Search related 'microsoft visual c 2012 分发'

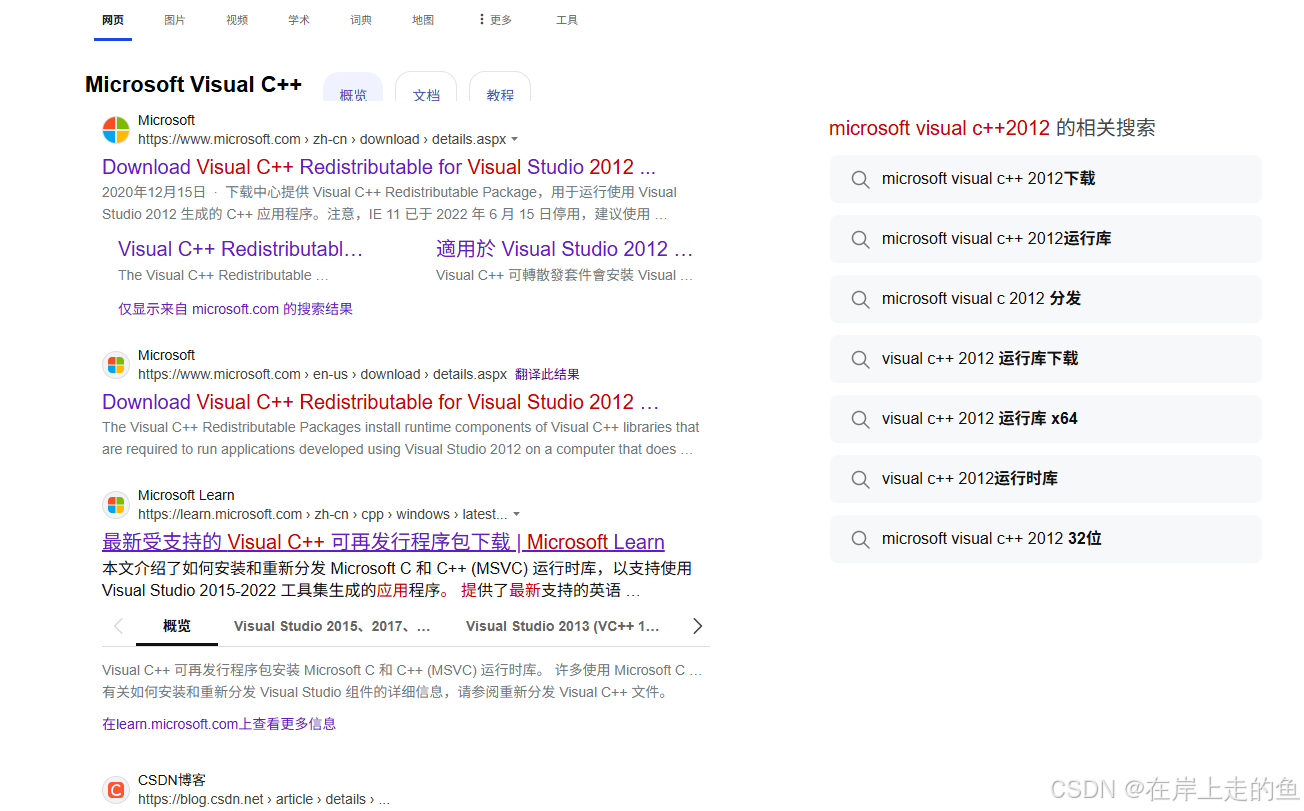[1046, 299]
